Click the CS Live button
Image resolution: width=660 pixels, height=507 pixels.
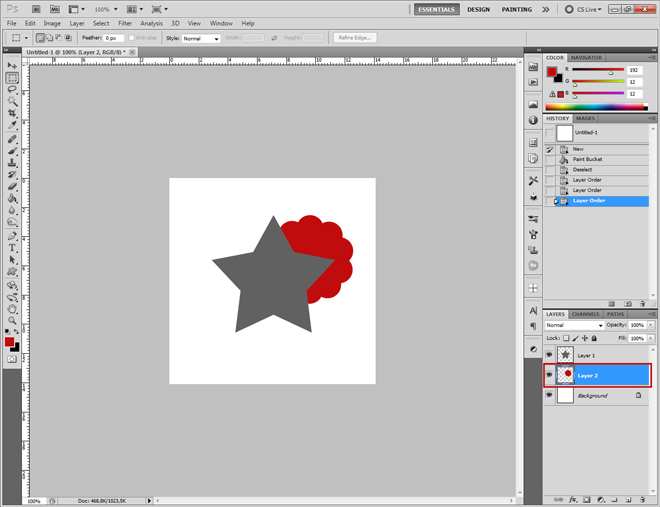[x=586, y=9]
